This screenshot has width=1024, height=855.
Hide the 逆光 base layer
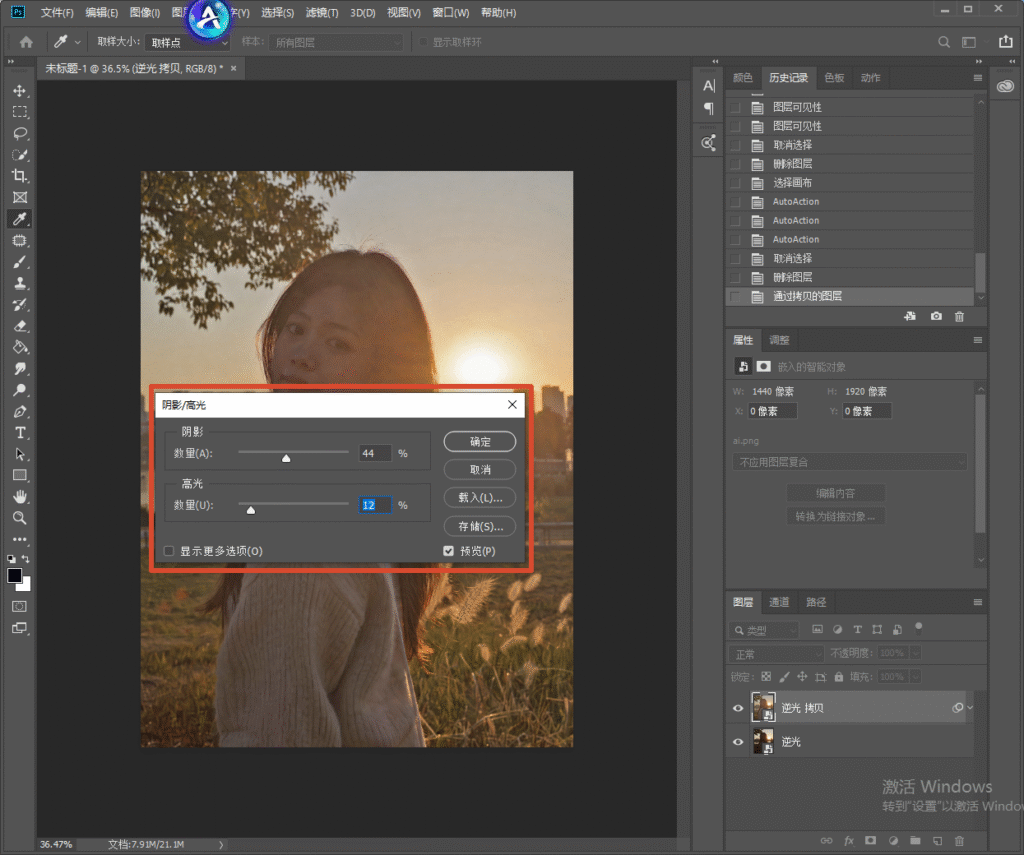click(738, 741)
